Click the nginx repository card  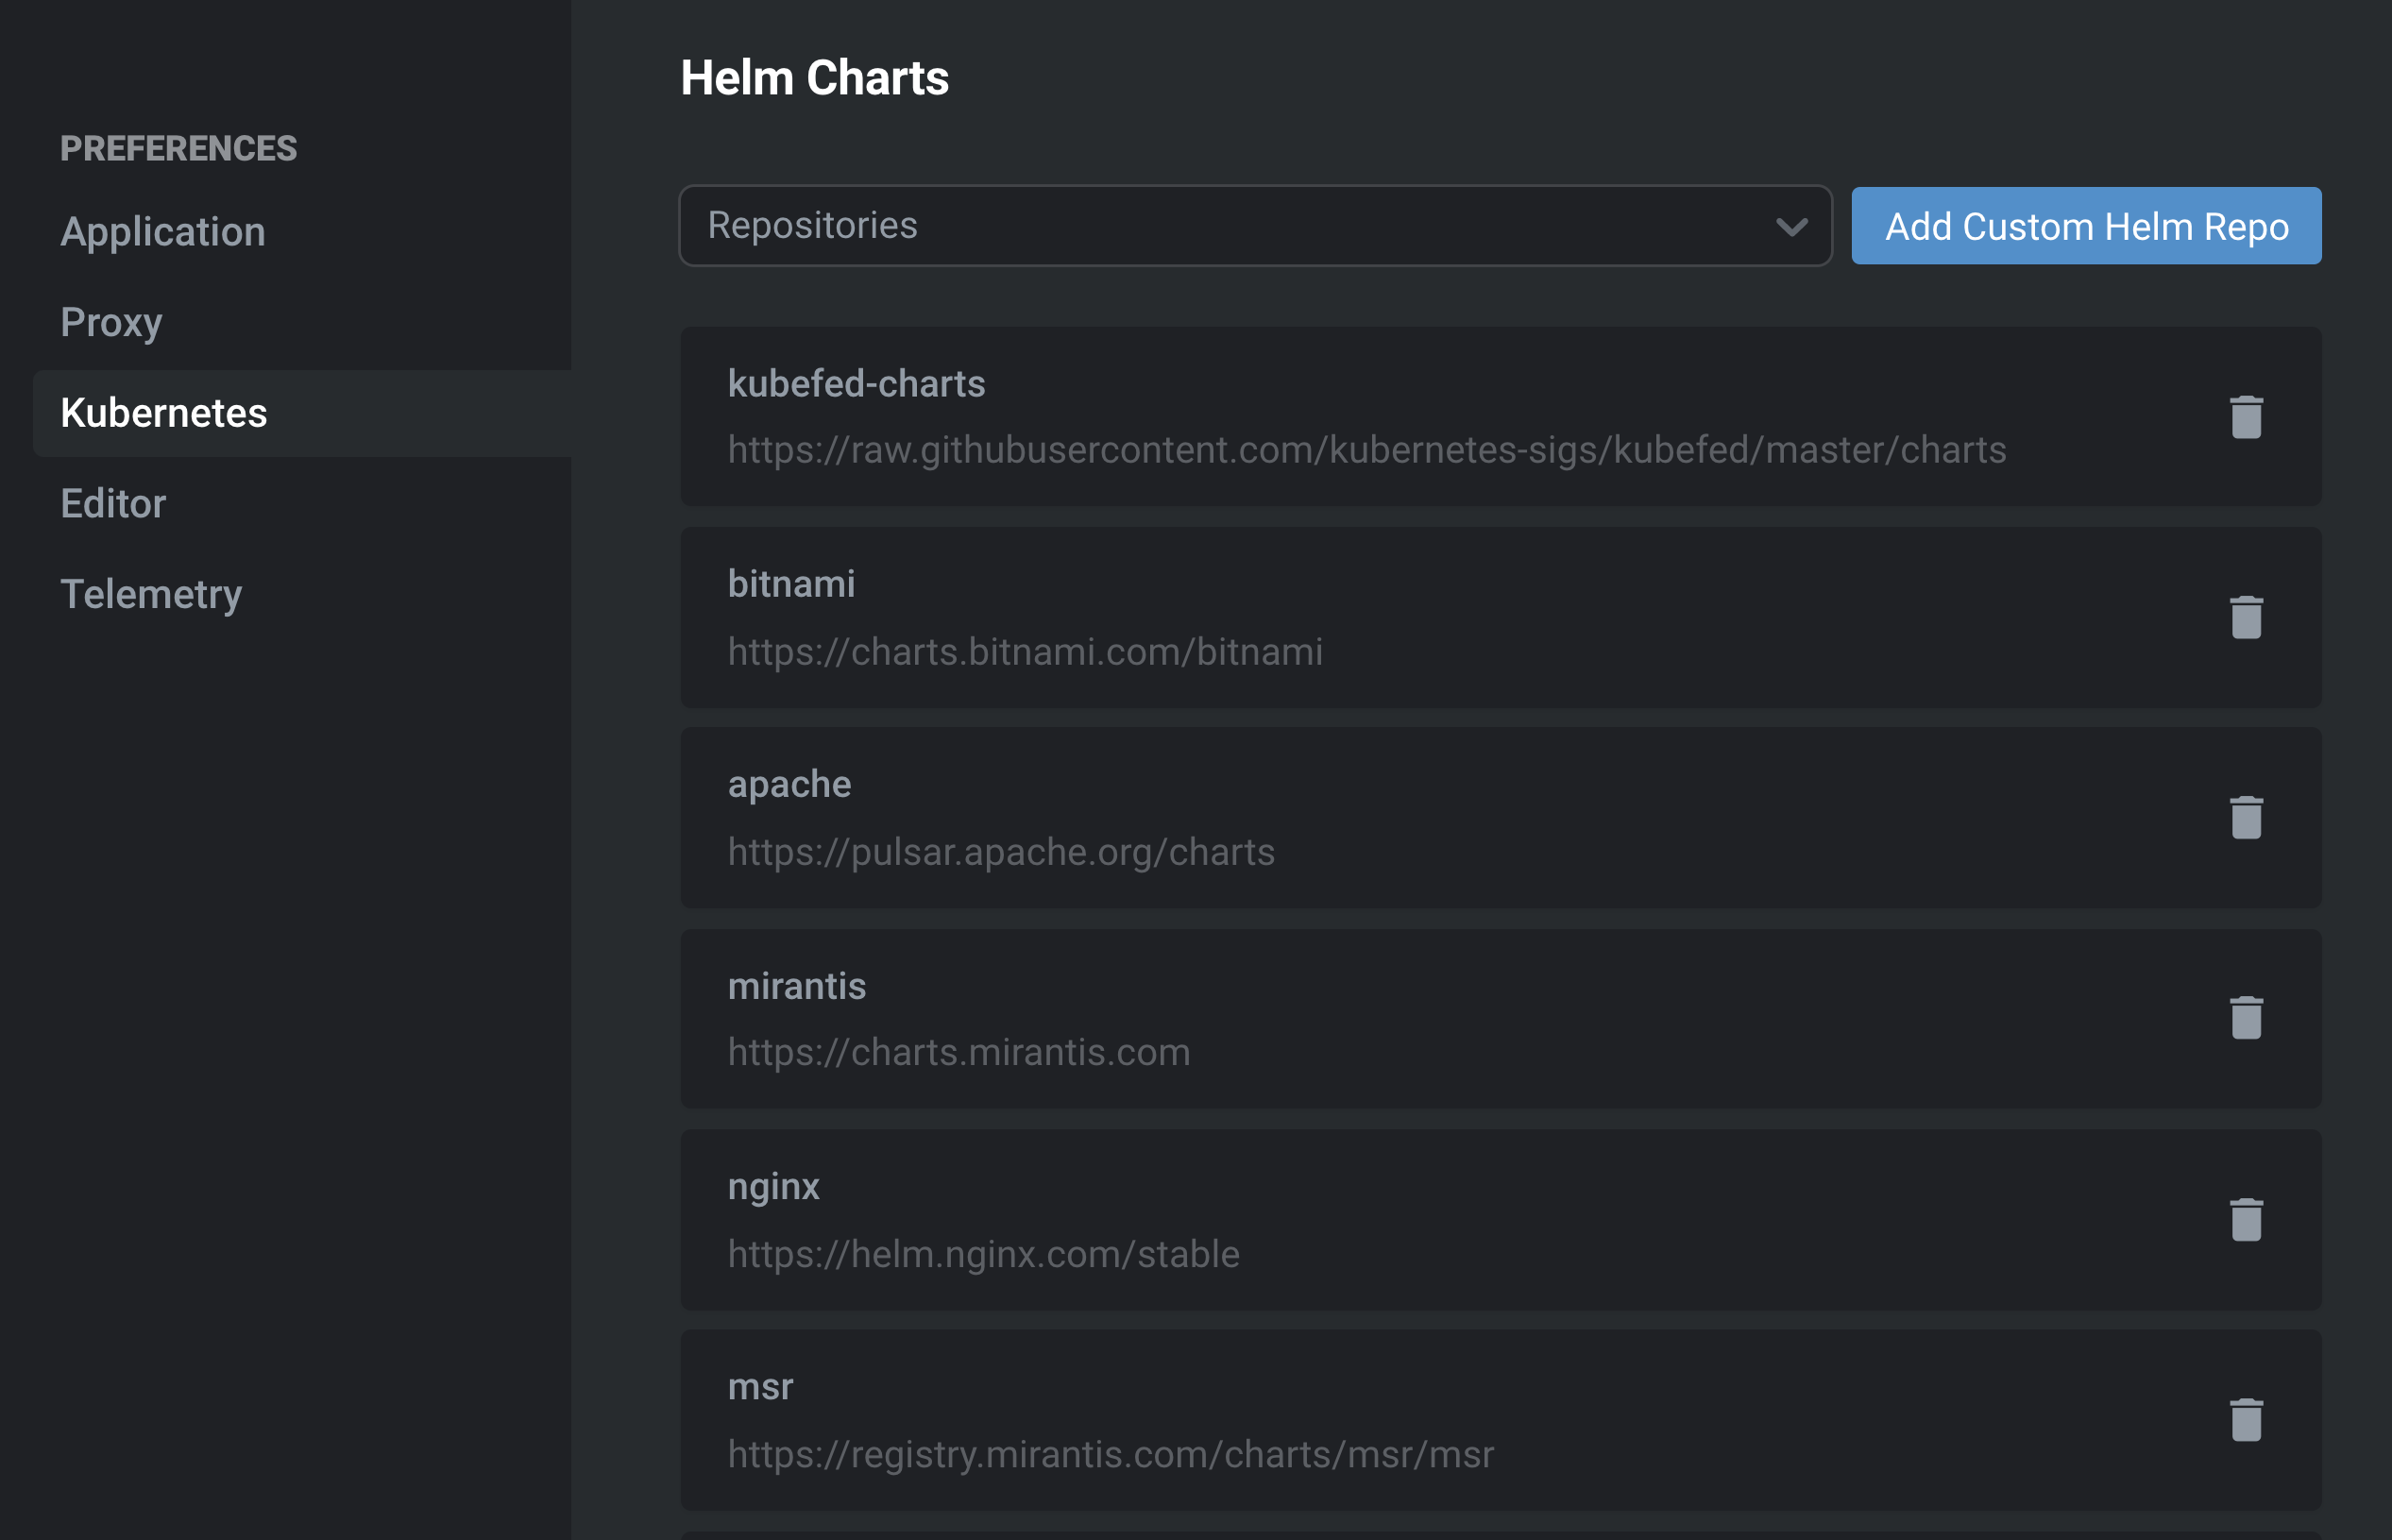(1400, 1220)
